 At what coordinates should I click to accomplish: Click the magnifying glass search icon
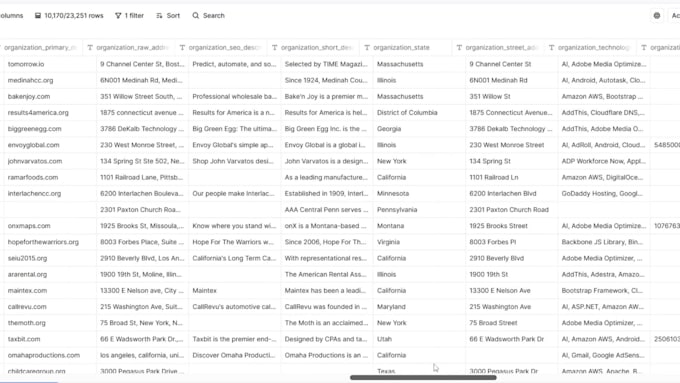tap(196, 16)
